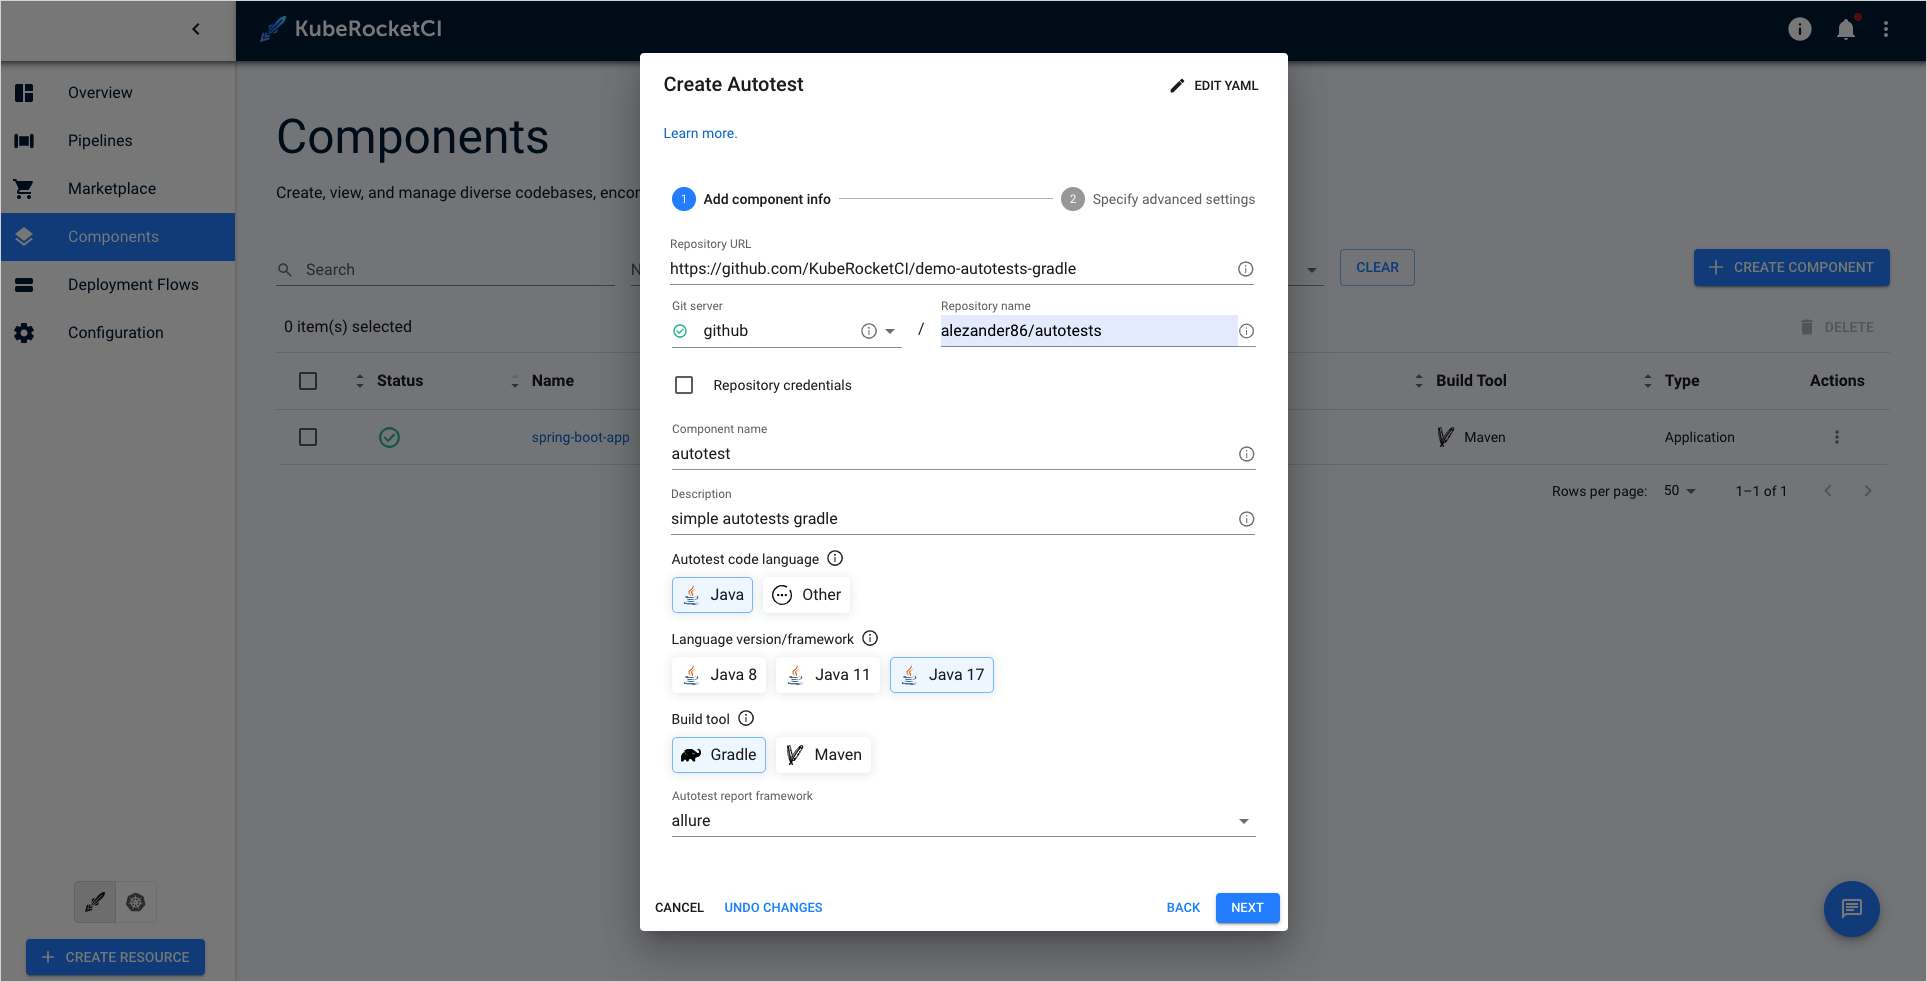Expand the Autotest report framework dropdown
This screenshot has height=982, width=1927.
1243,820
